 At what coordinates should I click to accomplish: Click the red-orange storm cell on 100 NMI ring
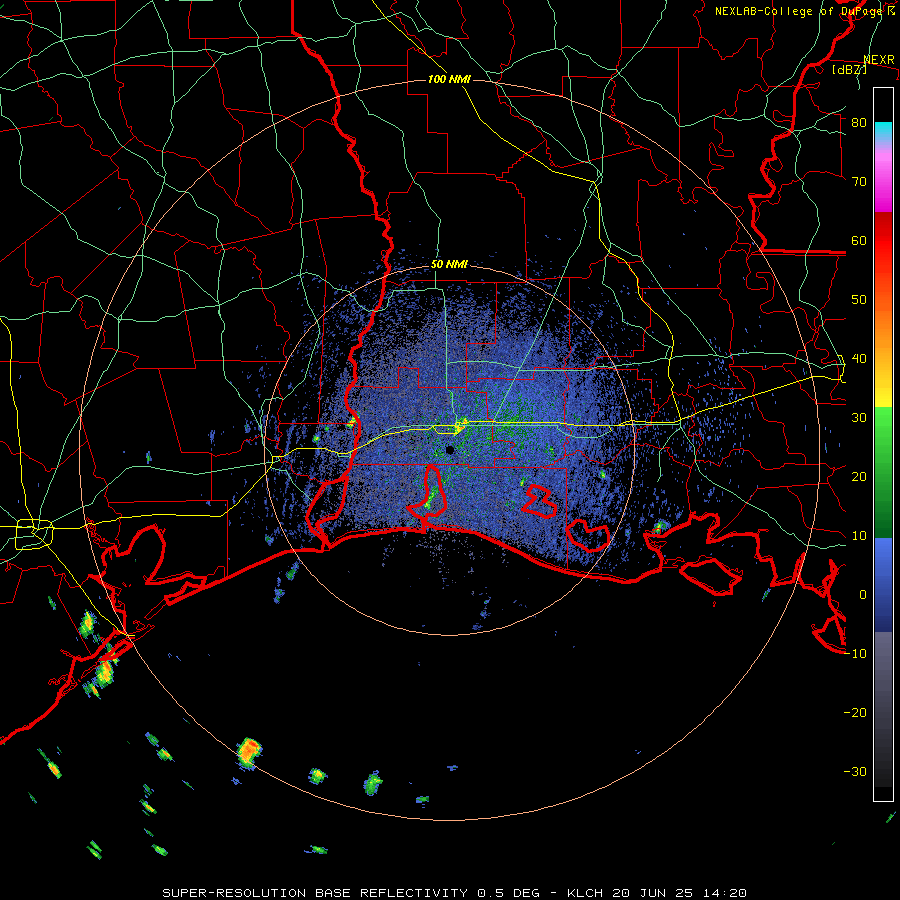[x=249, y=752]
